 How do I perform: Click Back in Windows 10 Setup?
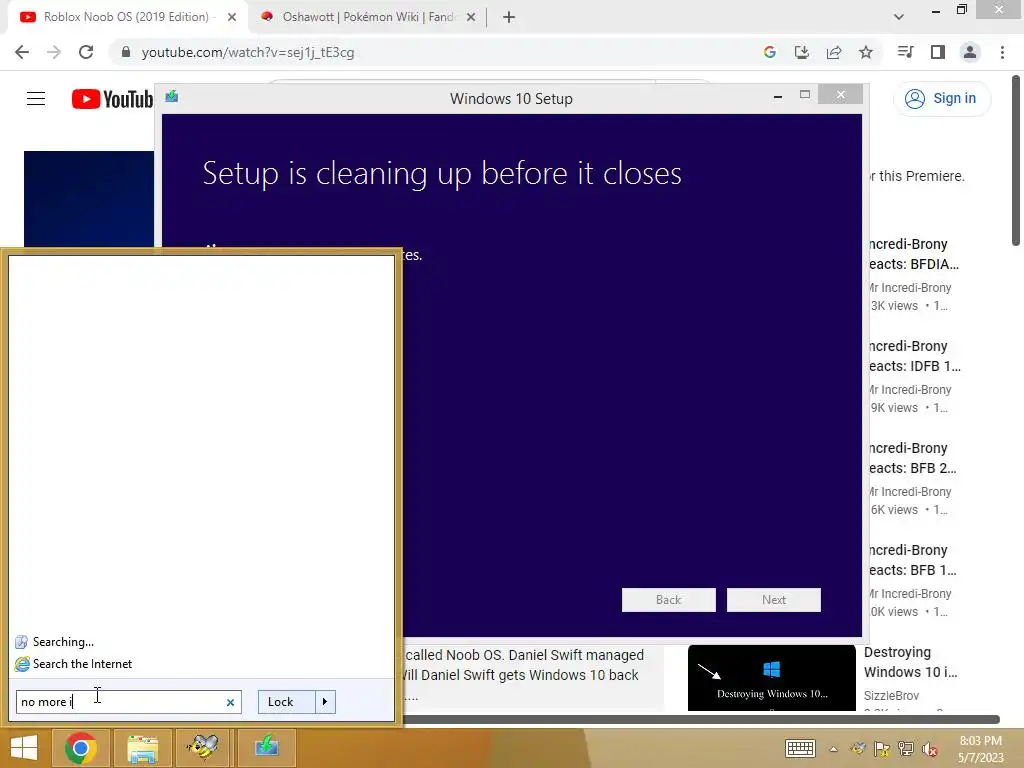(669, 600)
